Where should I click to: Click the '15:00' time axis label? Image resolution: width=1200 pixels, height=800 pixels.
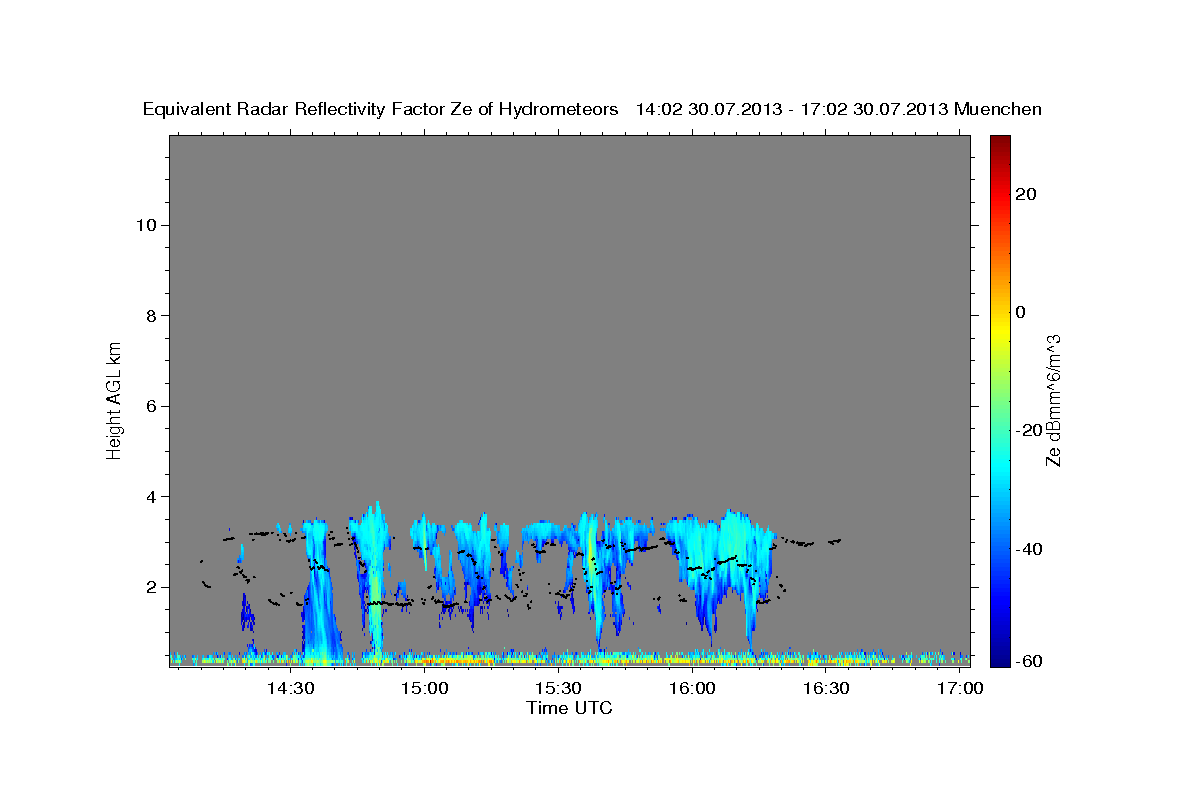click(x=424, y=689)
